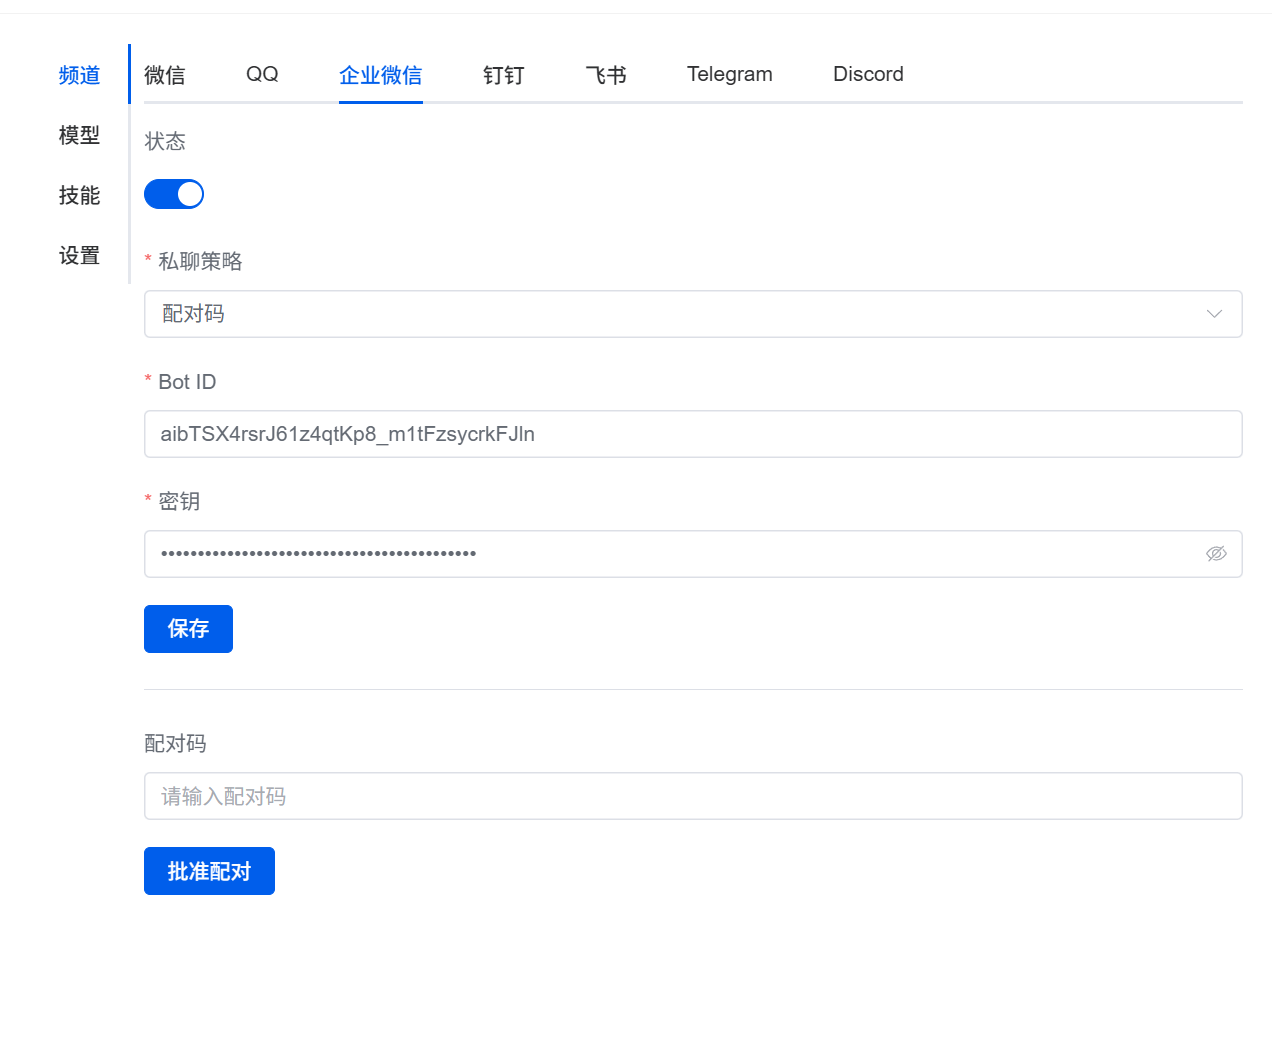This screenshot has height=1042, width=1272.
Task: Go to the Telegram tab
Action: click(x=729, y=75)
